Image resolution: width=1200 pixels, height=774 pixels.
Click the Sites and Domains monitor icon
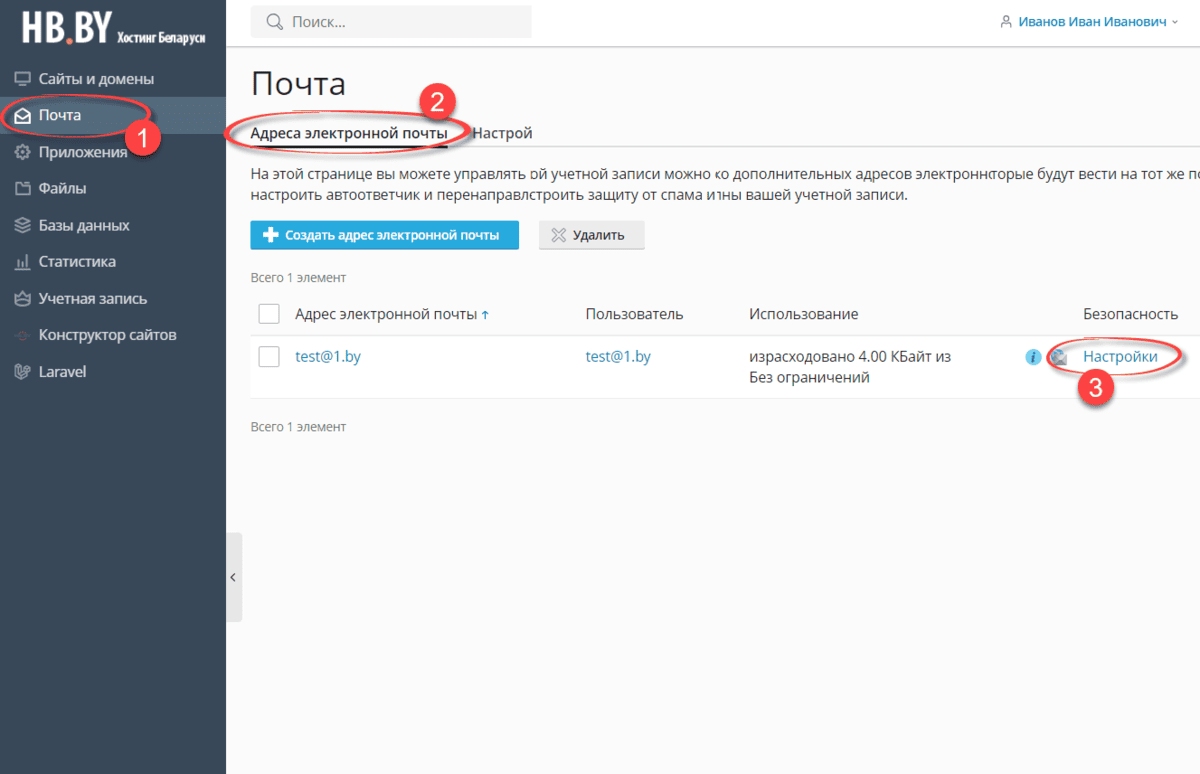tap(22, 79)
